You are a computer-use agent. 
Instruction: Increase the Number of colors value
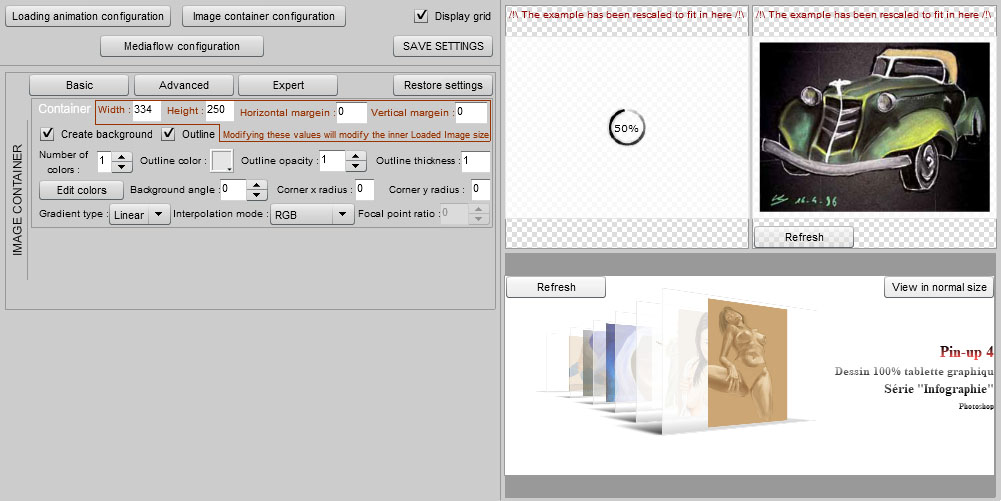(122, 156)
